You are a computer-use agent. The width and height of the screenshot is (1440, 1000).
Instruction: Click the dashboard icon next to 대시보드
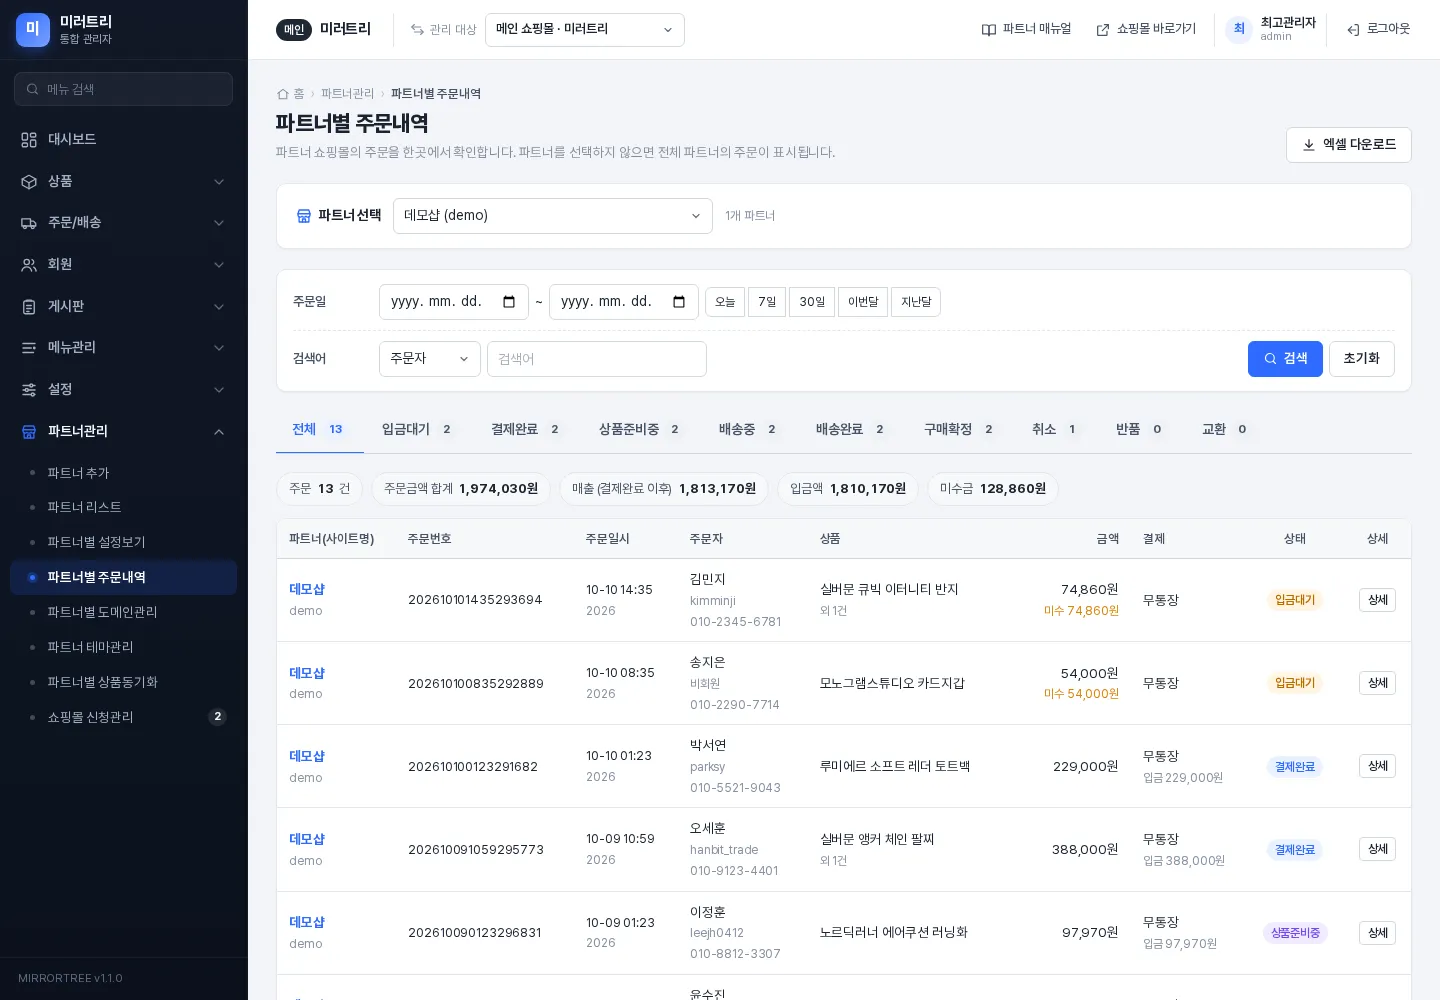29,140
